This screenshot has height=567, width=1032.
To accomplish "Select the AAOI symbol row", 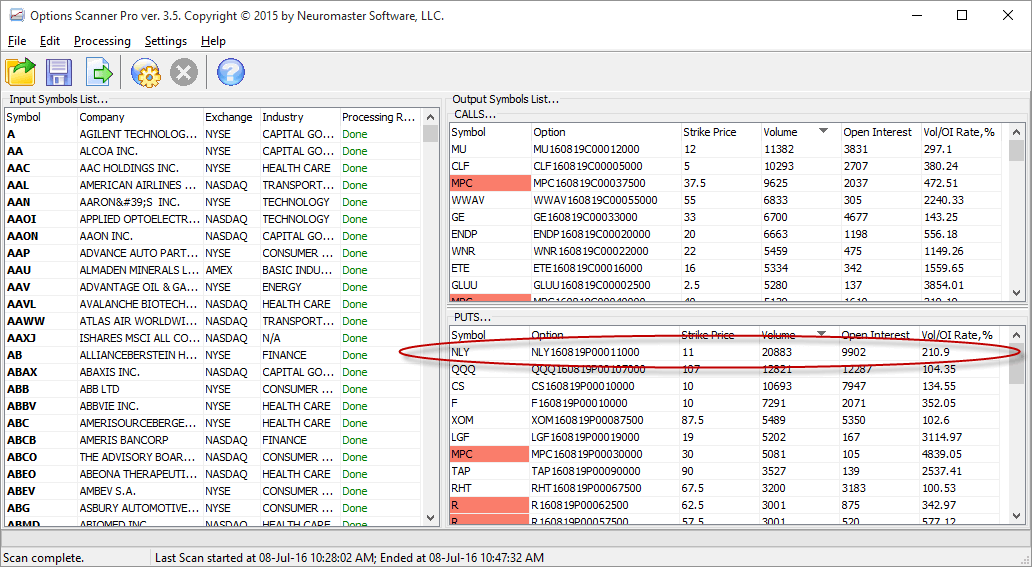I will coord(213,219).
